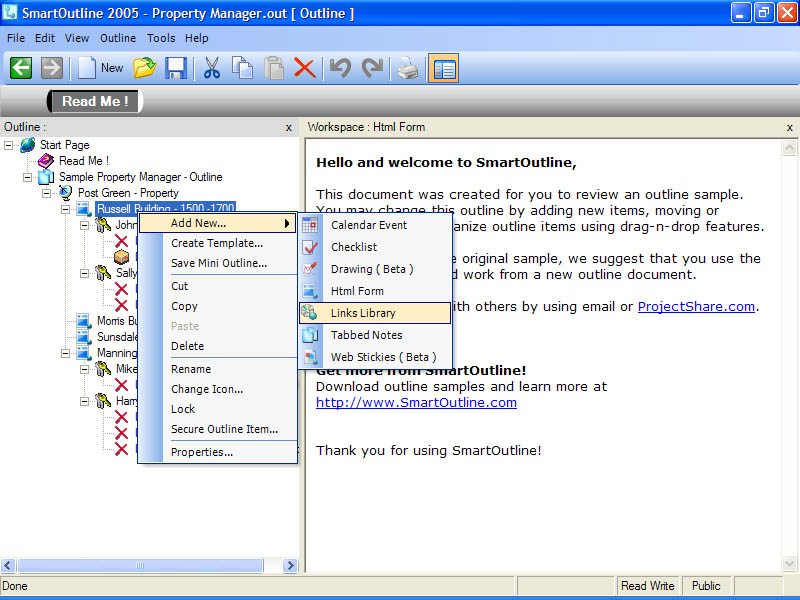
Task: Collapse the Post Green - Property node
Action: pos(46,193)
